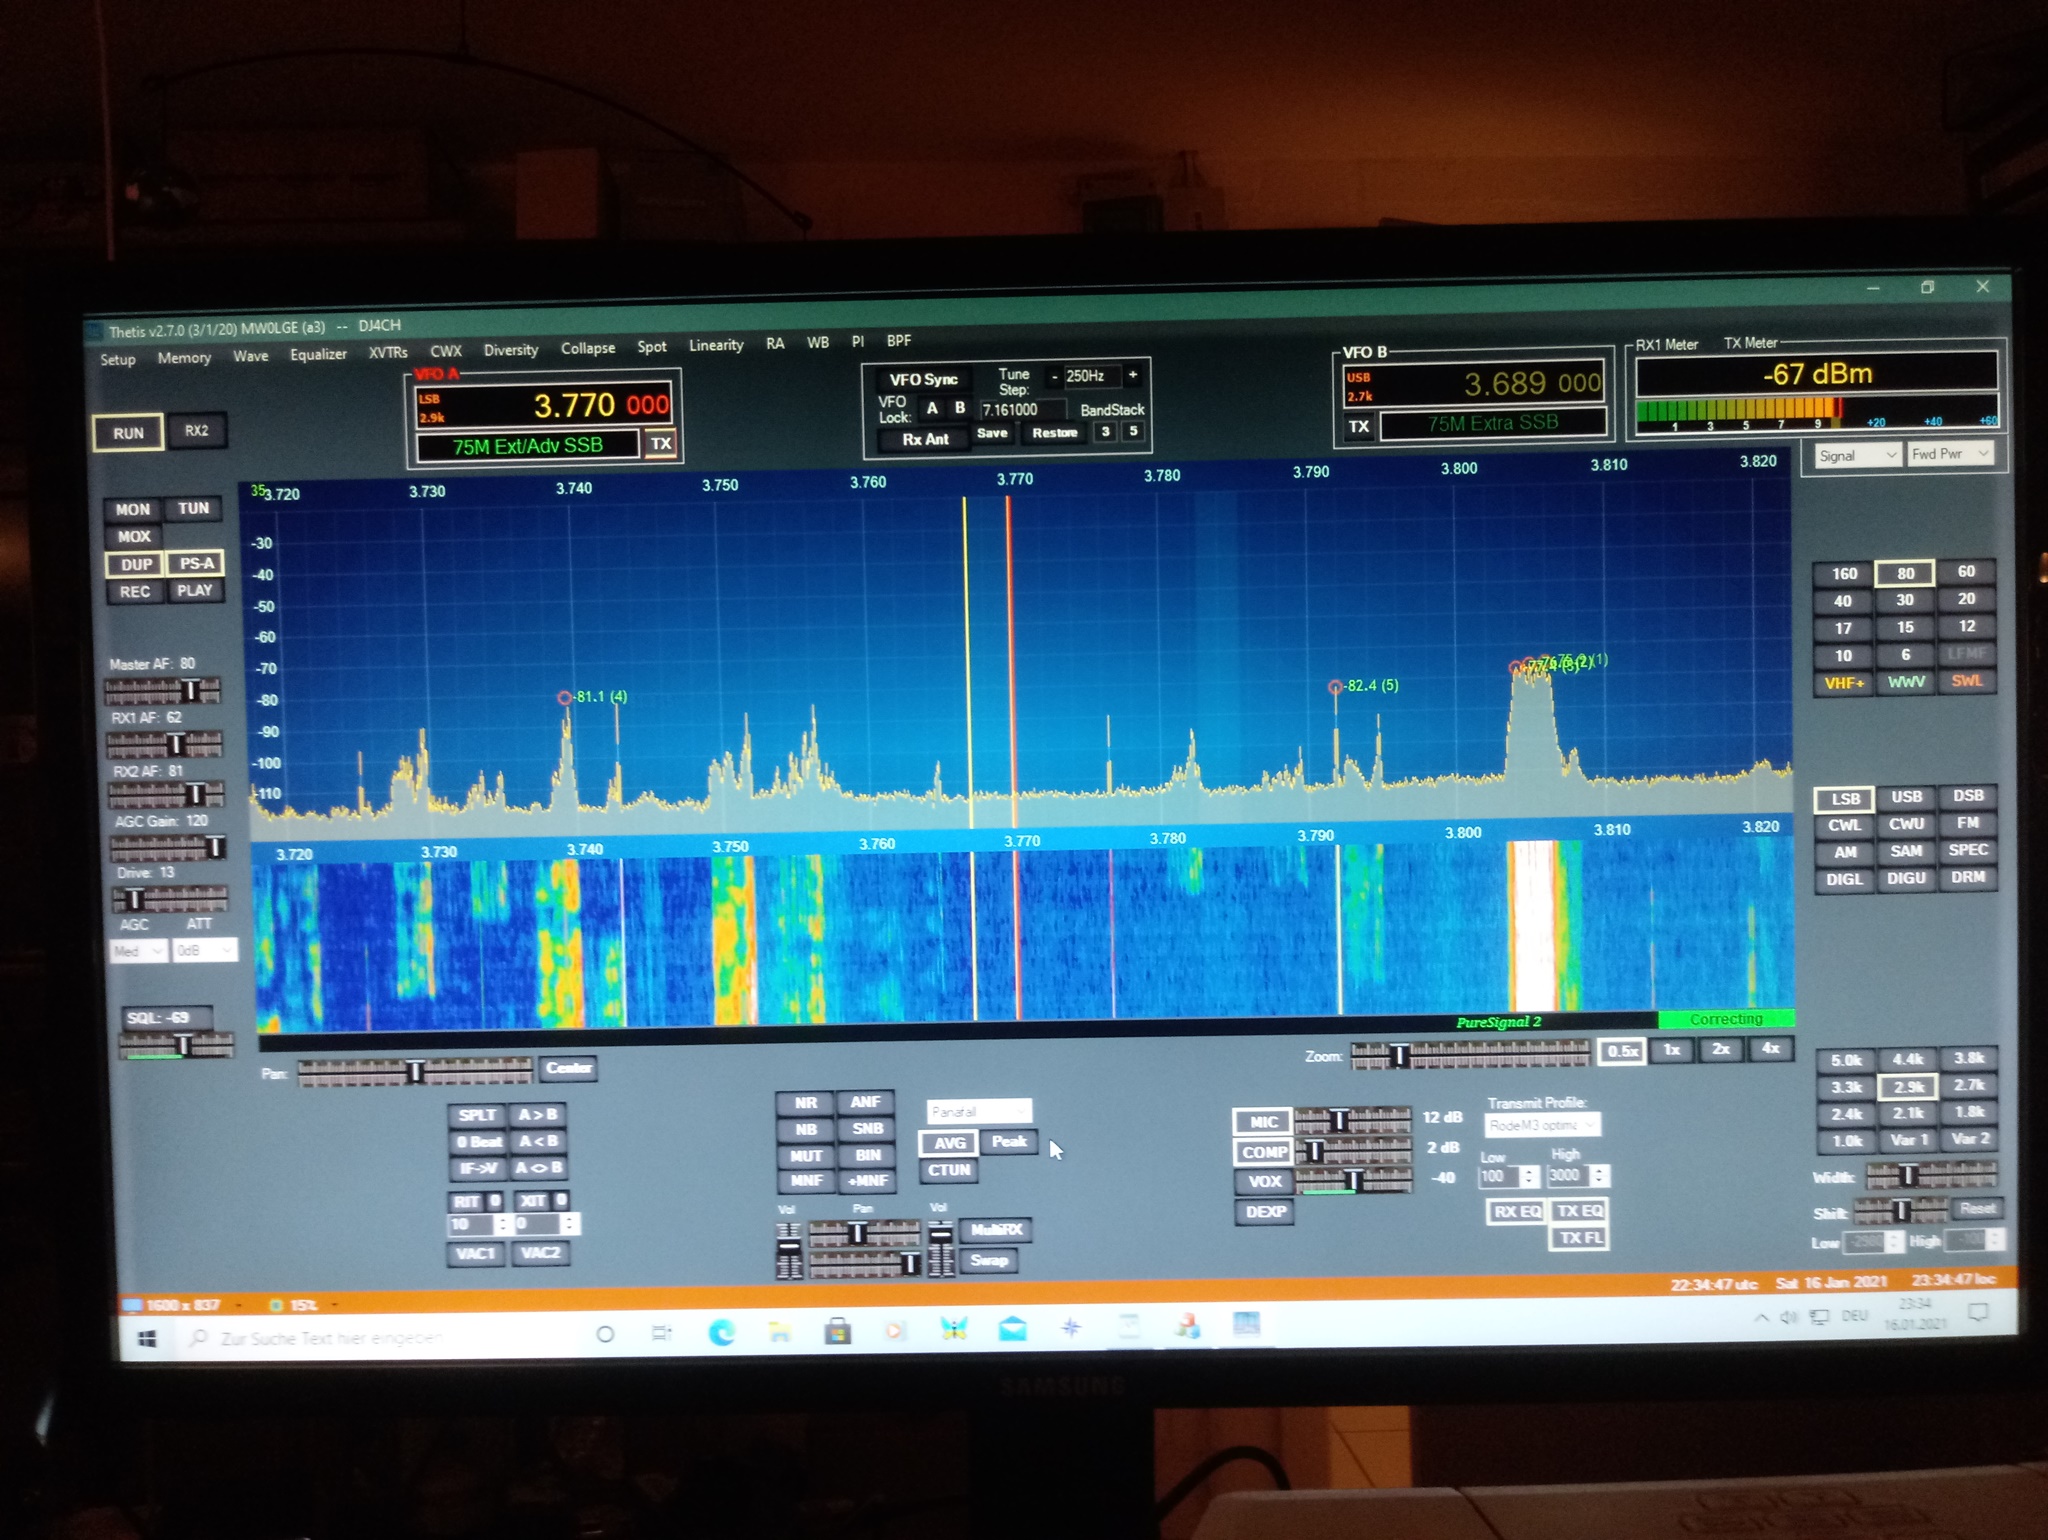Viewport: 2048px width, 1540px height.
Task: Enable the VOX toggle
Action: tap(1265, 1181)
